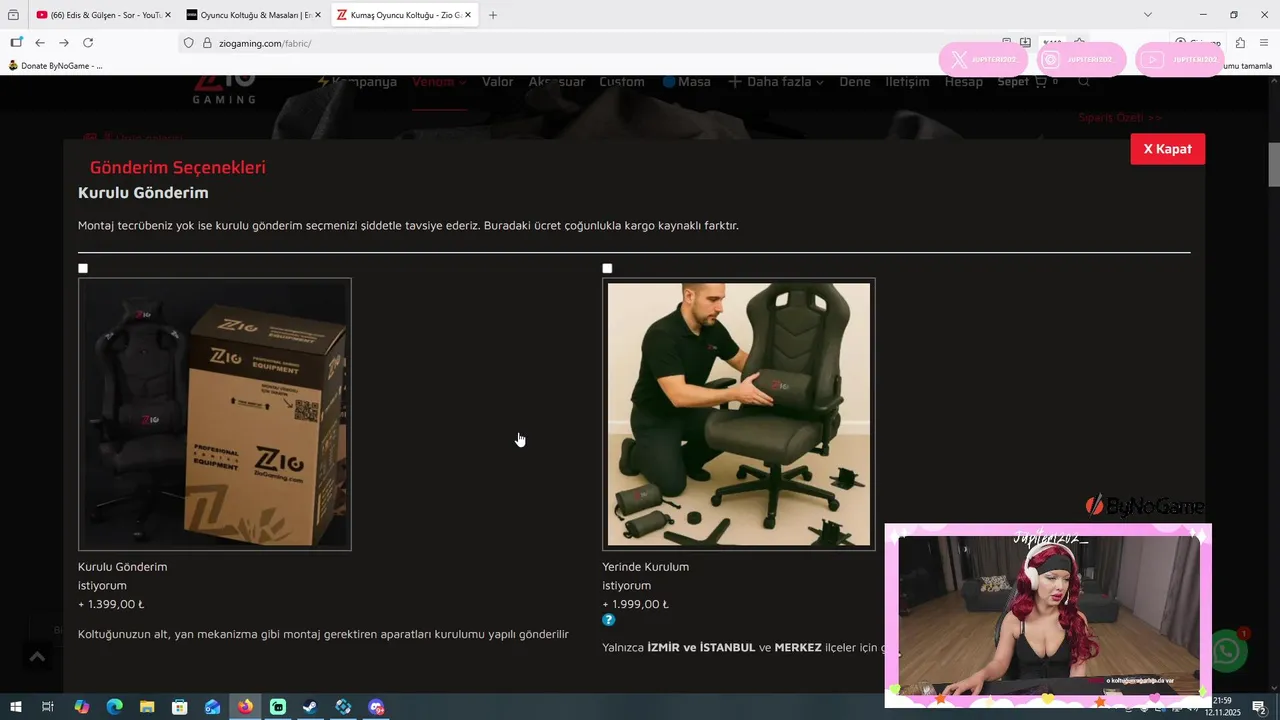Screen dimensions: 1280x720
Task: Click the İletişim link in navigation
Action: [x=907, y=82]
